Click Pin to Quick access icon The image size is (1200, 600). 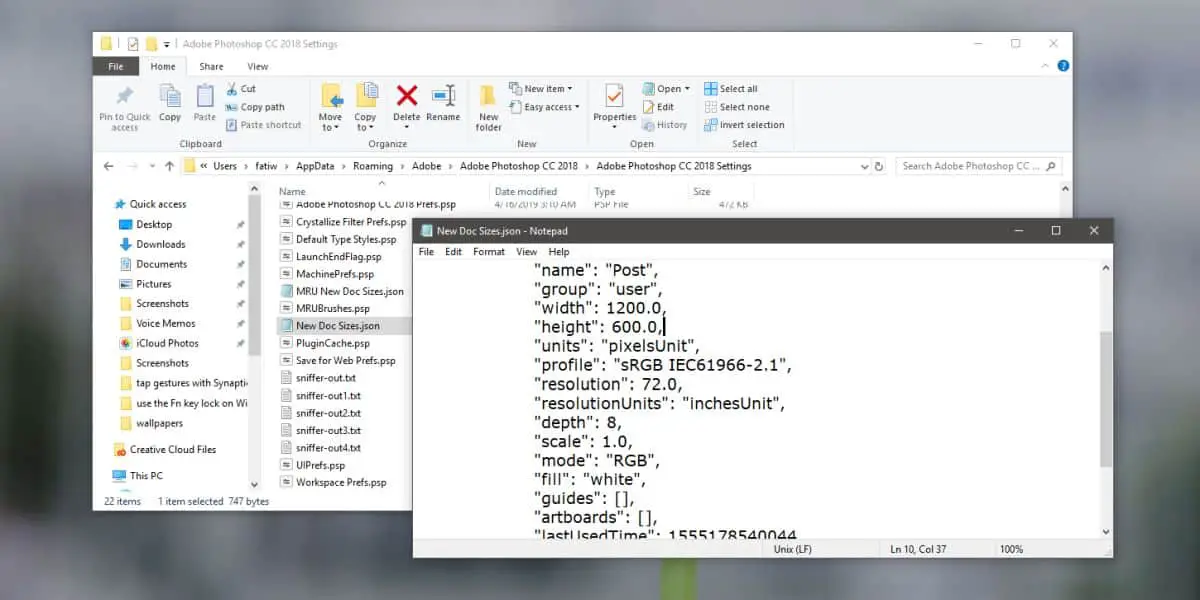tap(125, 96)
